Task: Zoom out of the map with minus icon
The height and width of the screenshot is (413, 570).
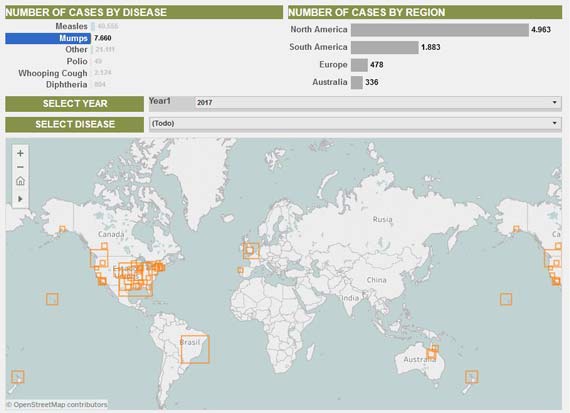Action: coord(20,167)
